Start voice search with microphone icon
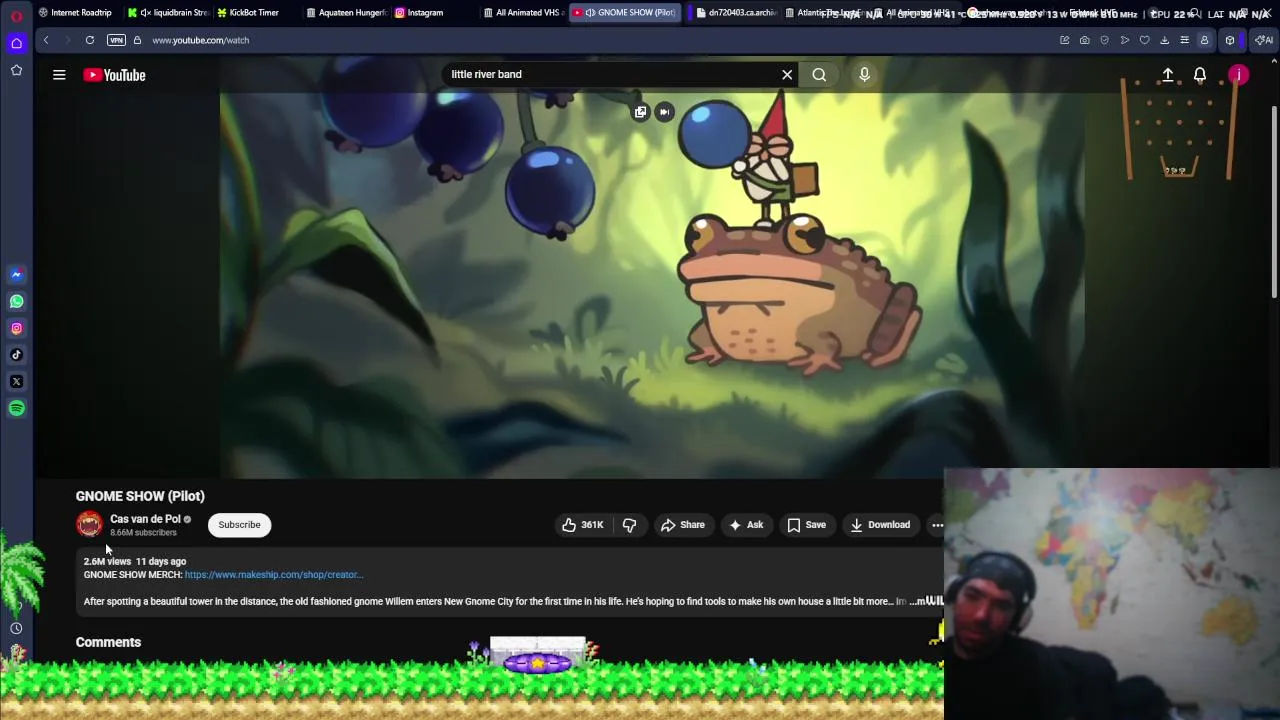Viewport: 1280px width, 720px height. (x=865, y=74)
